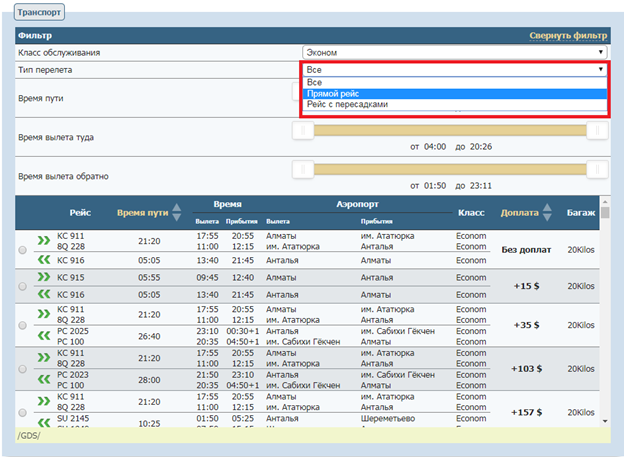Sort Доплата ascending with up arrow

(x=547, y=207)
